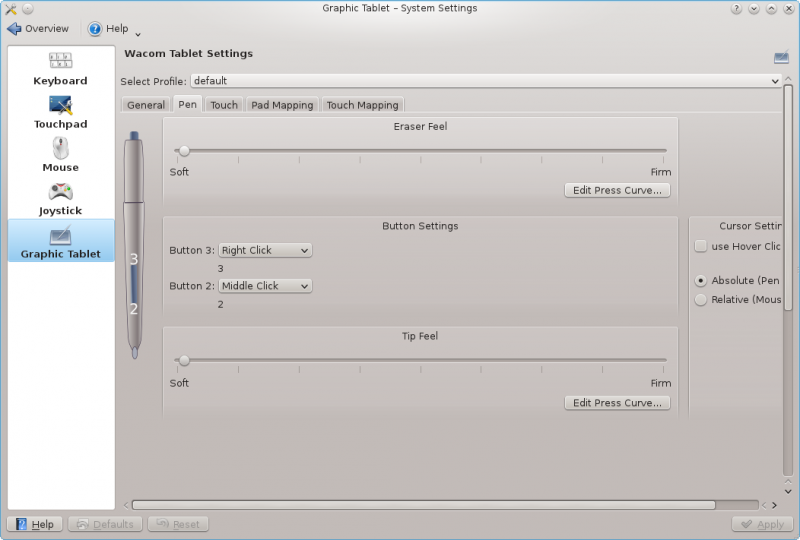This screenshot has width=800, height=540.
Task: Click the 'Wacom Tablet Settings' heading
Action: (x=188, y=53)
